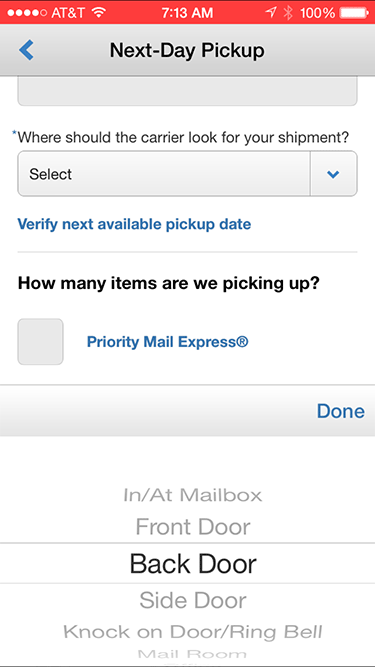Click the Priority Mail Express® link
Viewport: 375px width, 667px height.
[168, 342]
